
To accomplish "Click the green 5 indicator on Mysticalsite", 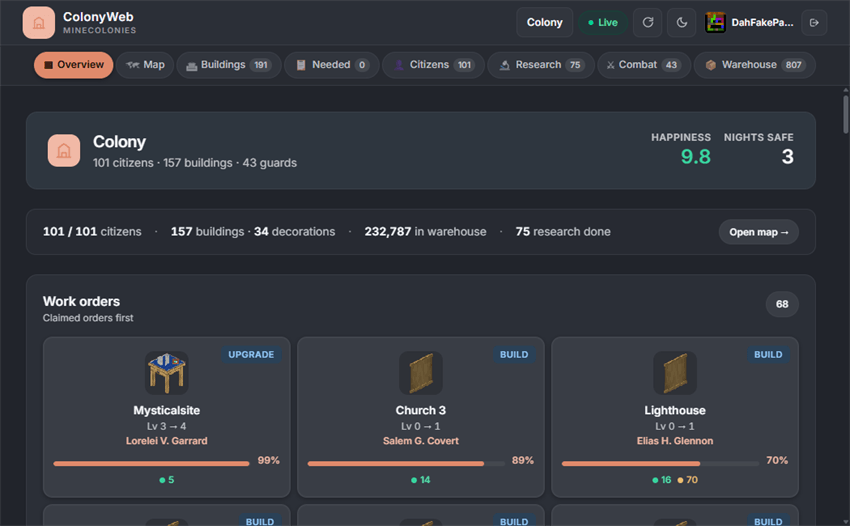I will pos(166,480).
